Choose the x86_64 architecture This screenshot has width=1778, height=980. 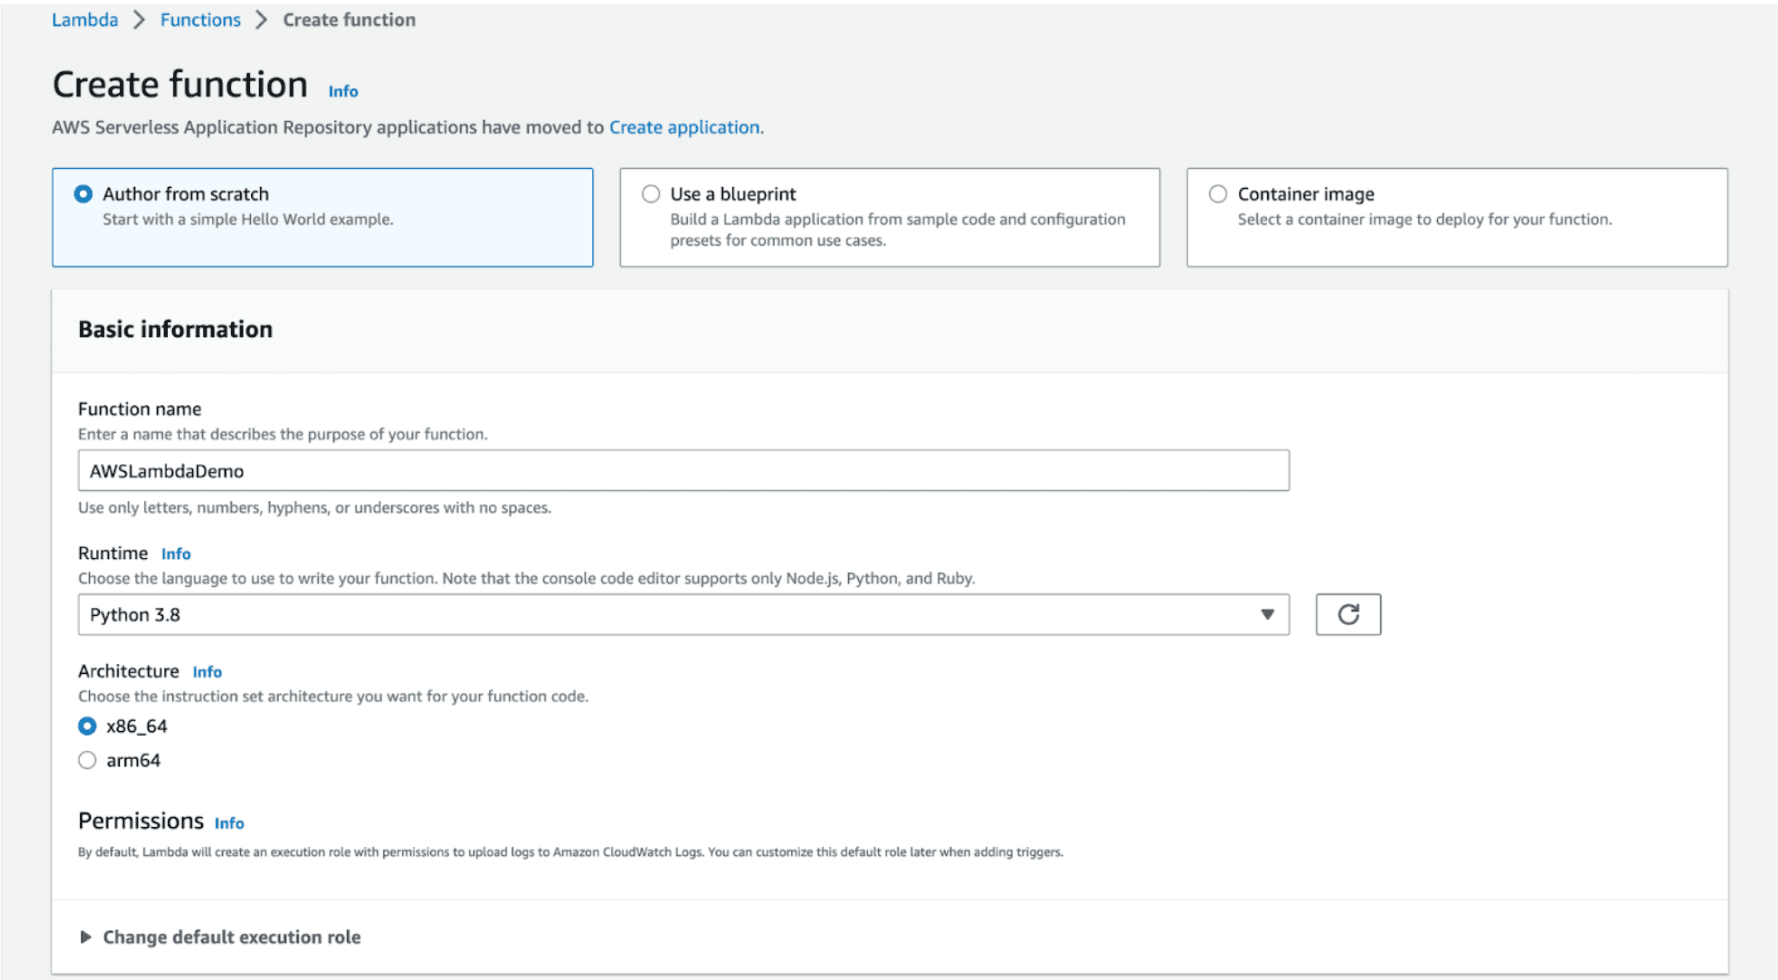pos(88,726)
